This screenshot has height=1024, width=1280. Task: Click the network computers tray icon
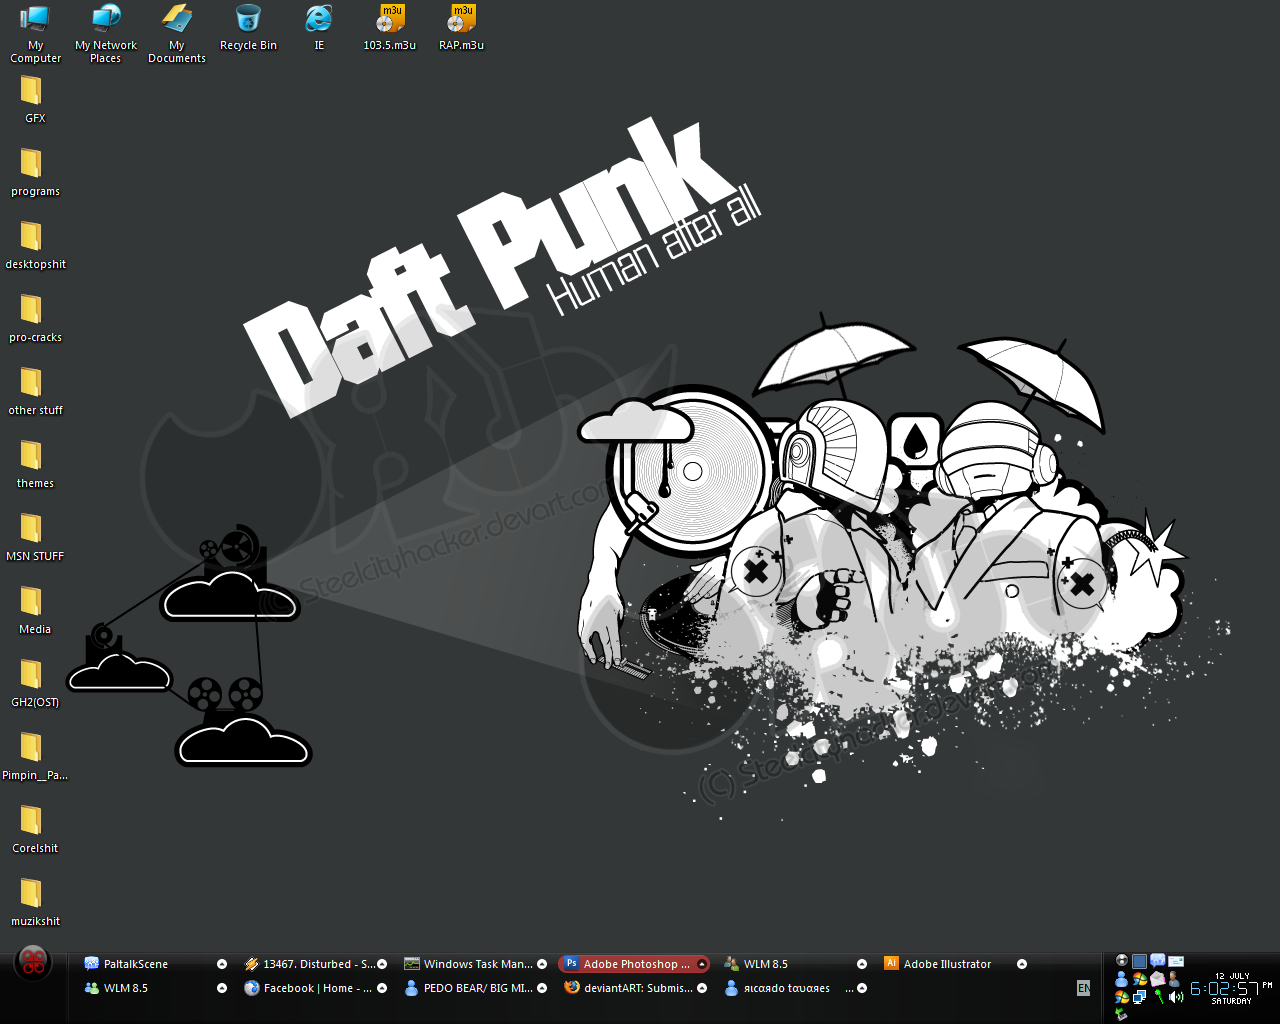pyautogui.click(x=1139, y=997)
